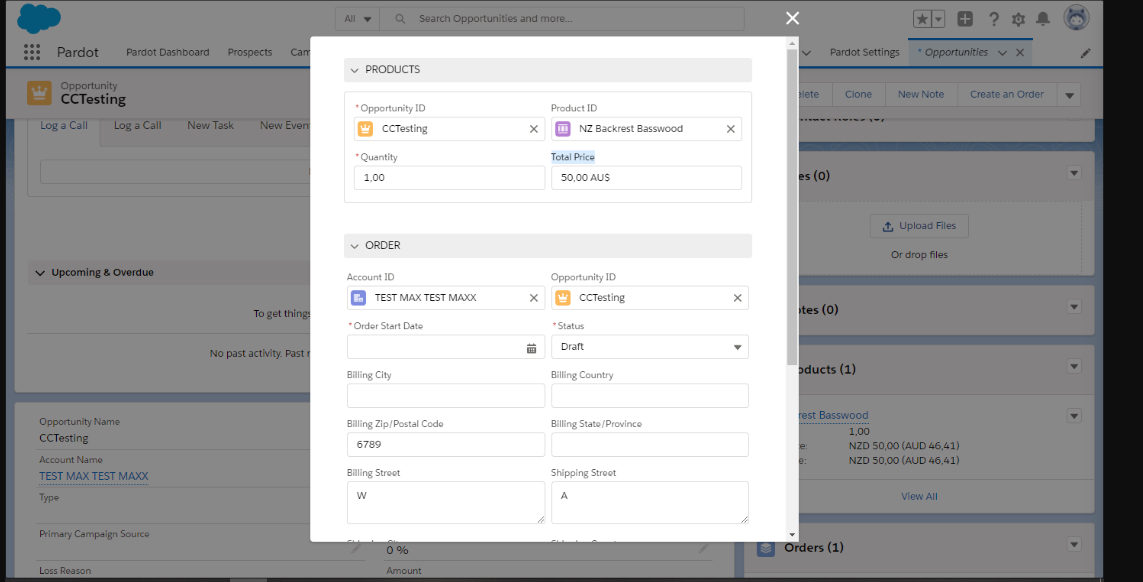Collapse the ORDER section
Screen dimensions: 1143x582
[355, 246]
